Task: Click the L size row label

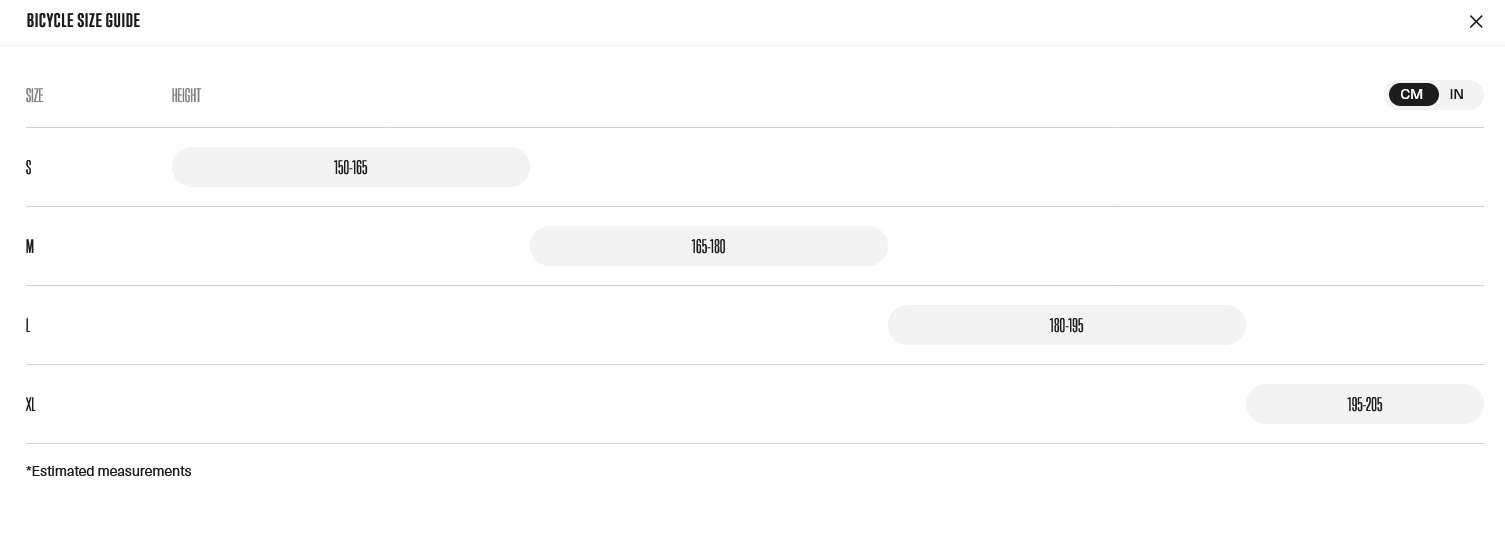Action: point(28,325)
